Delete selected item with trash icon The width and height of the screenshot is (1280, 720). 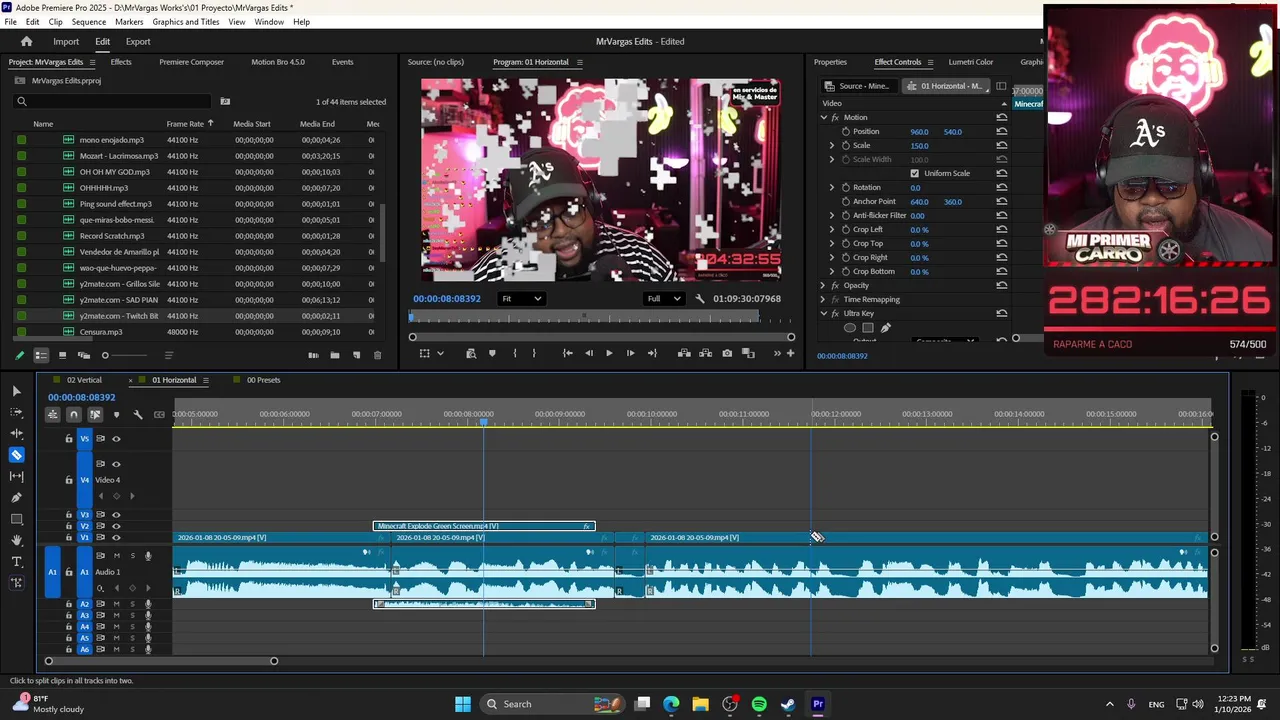tap(377, 355)
